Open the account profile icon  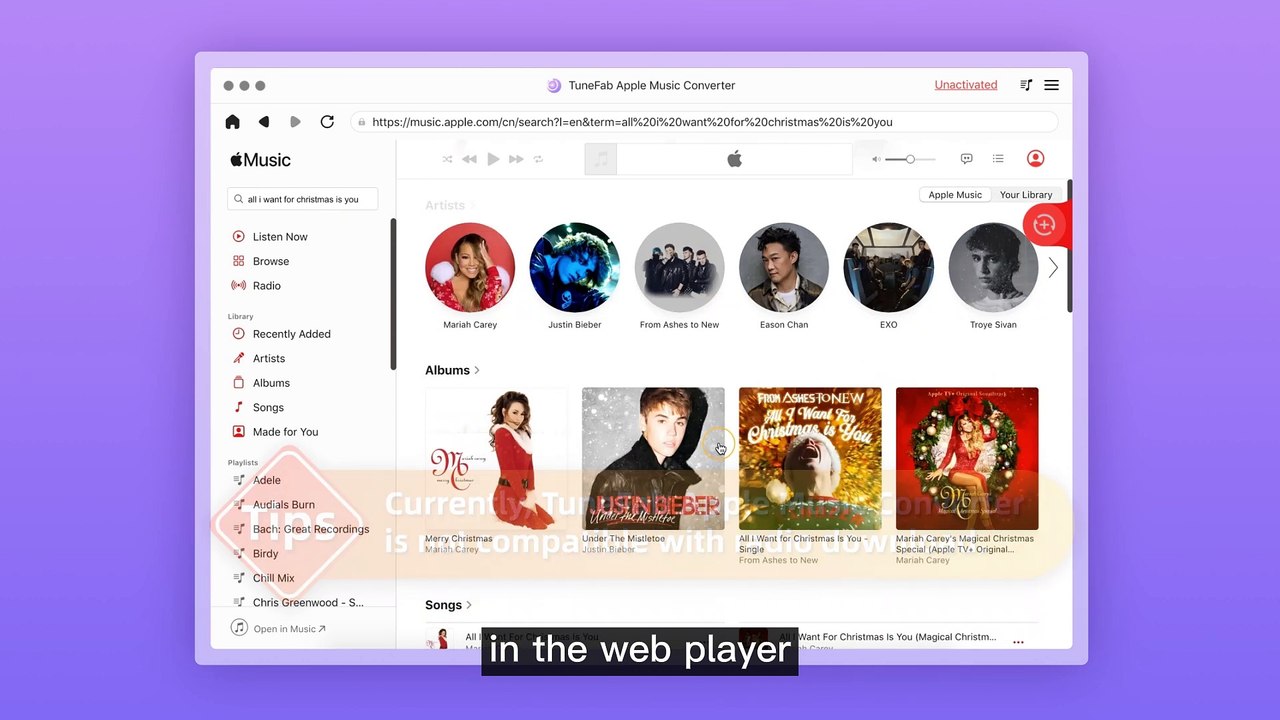[x=1035, y=158]
